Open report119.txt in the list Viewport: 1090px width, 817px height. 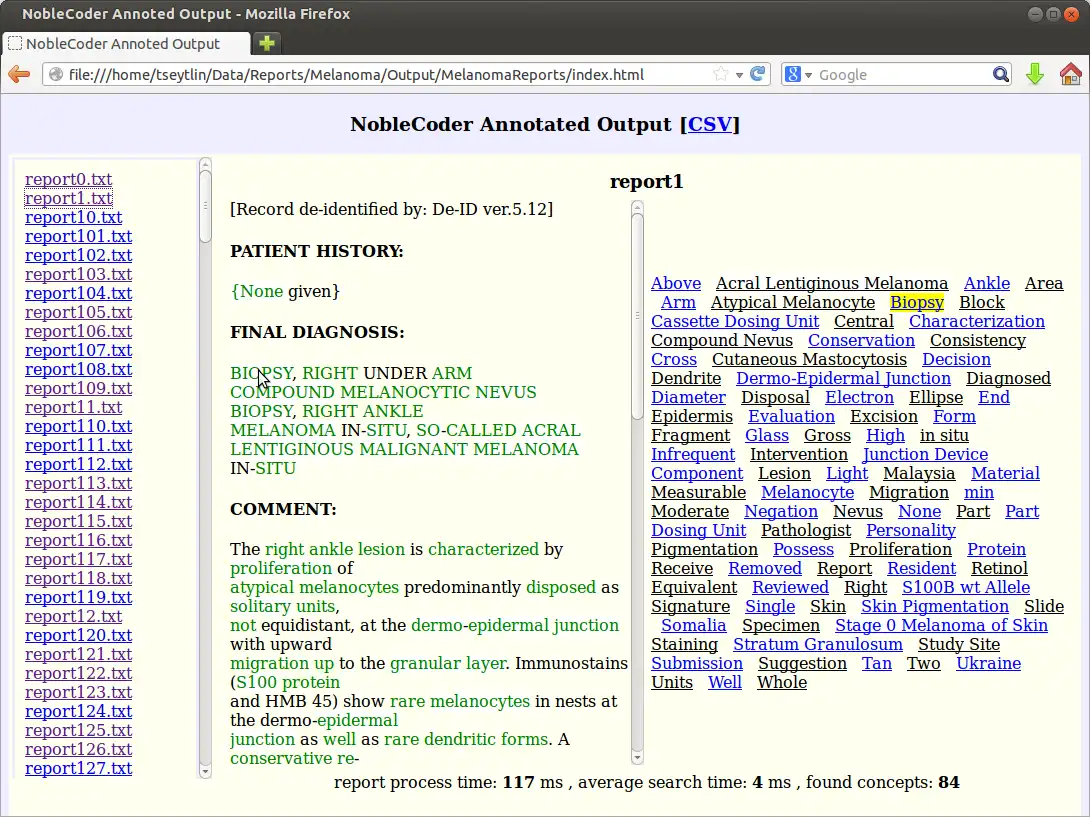point(79,597)
